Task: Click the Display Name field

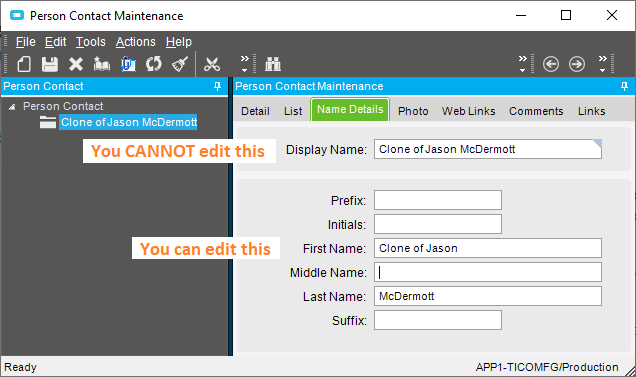Action: coord(488,149)
